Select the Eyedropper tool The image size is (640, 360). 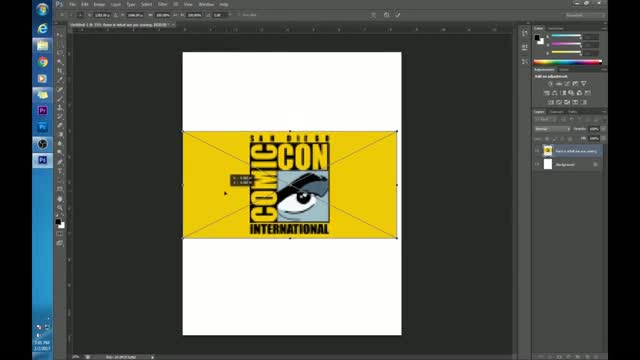coord(60,80)
